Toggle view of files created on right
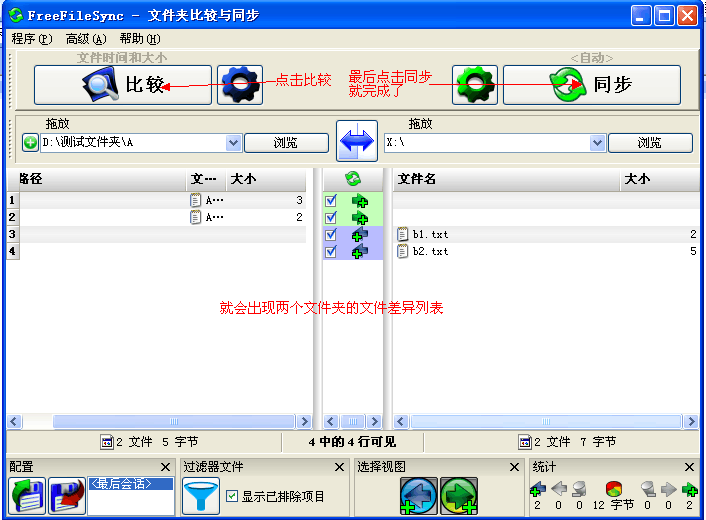This screenshot has width=706, height=520. [x=458, y=496]
